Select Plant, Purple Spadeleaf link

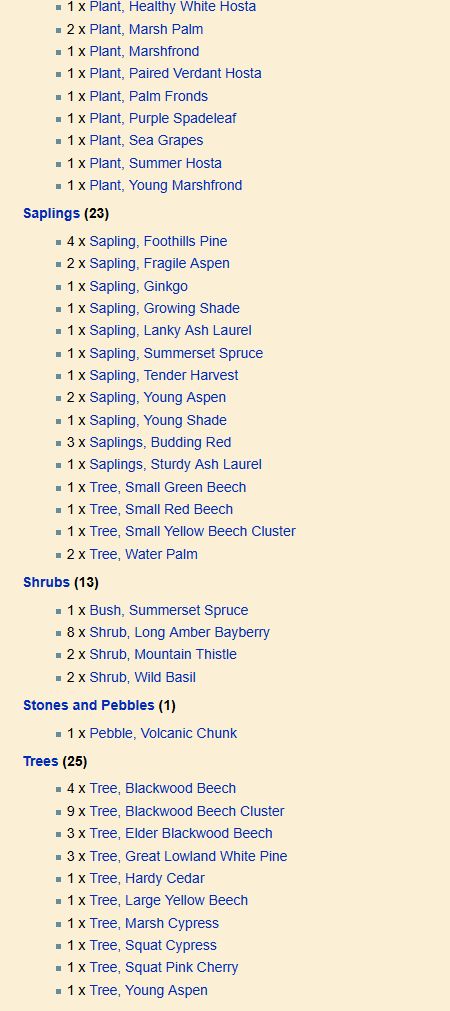pos(163,119)
